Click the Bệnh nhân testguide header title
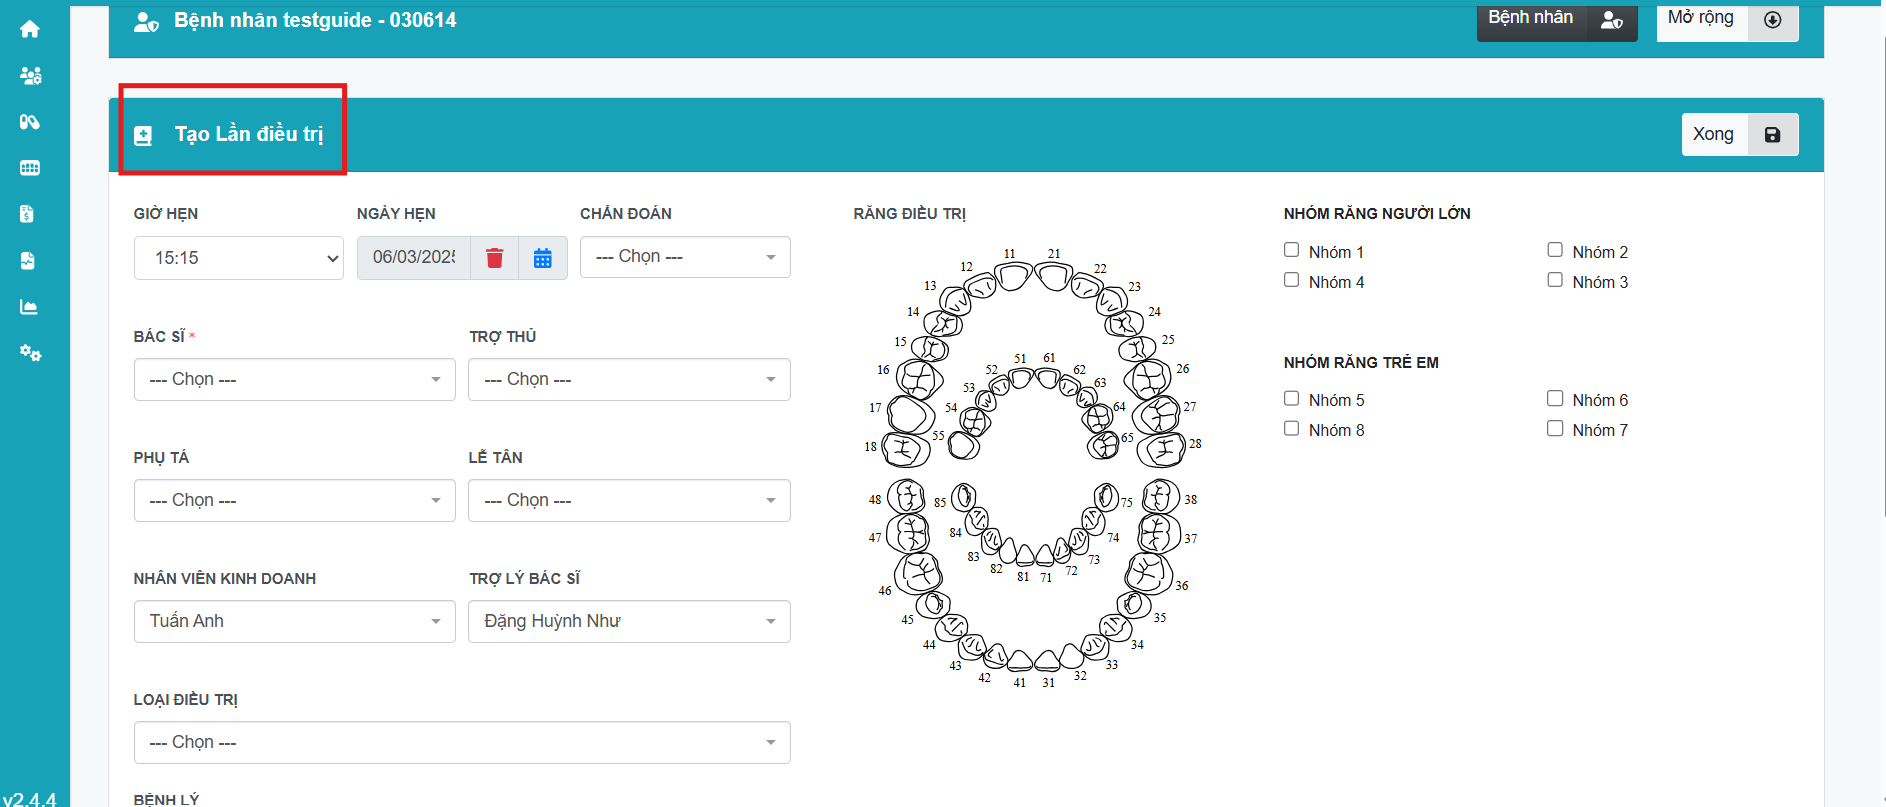 [x=314, y=20]
